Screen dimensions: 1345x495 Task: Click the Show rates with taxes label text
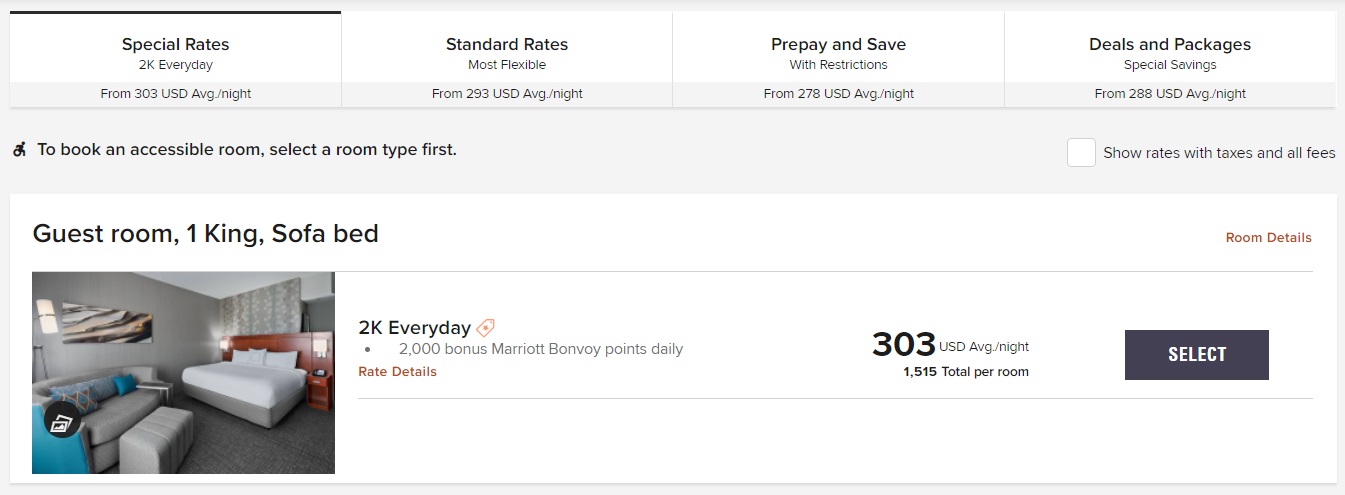click(x=1219, y=153)
